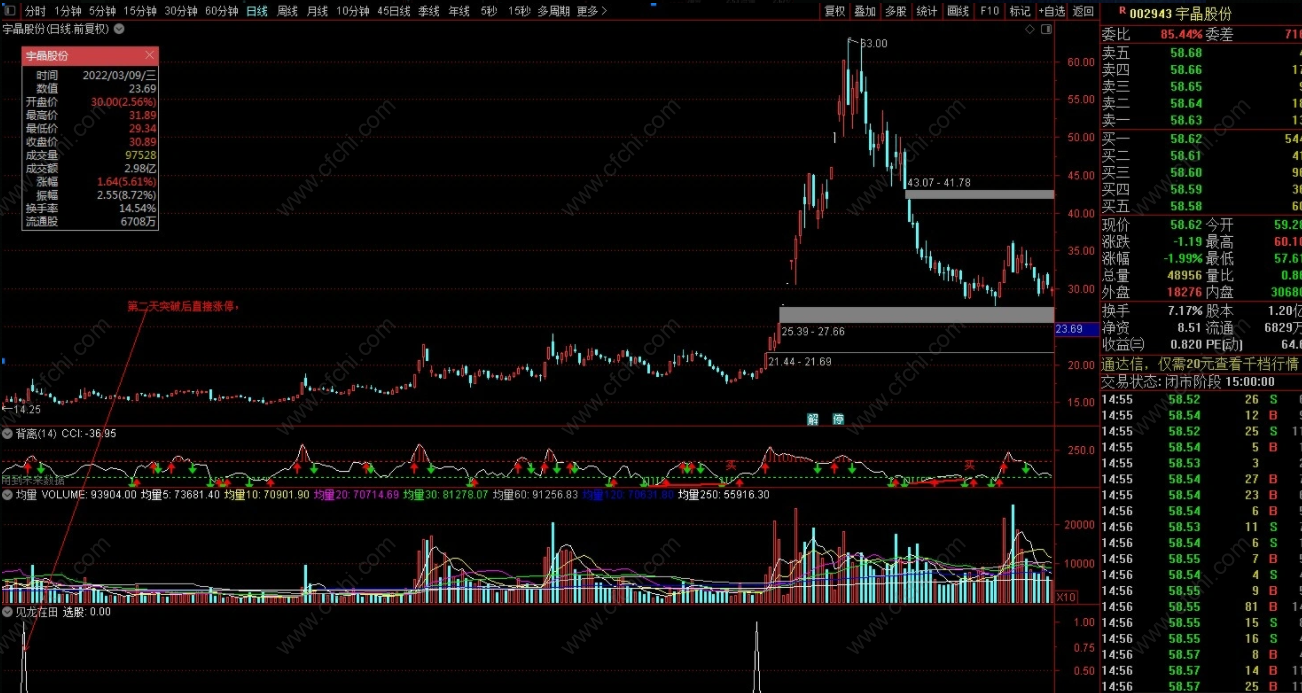Select the 买一 order row at 58.62
The image size is (1302, 693).
[x=1201, y=139]
